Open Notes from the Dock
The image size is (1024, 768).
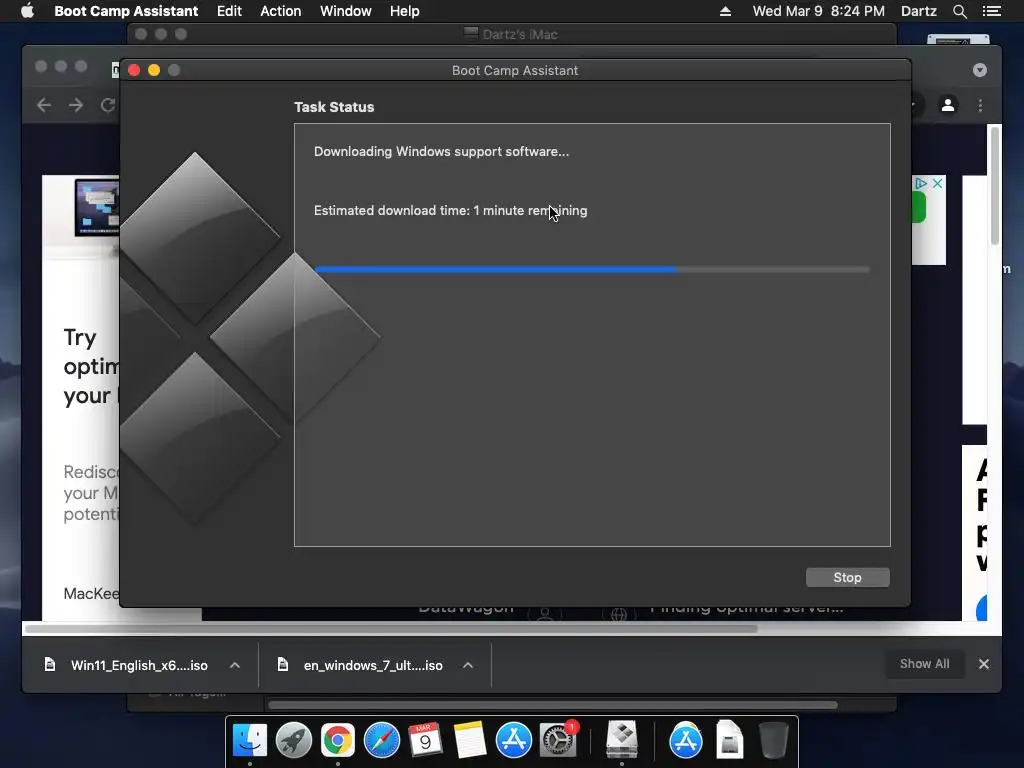tap(470, 741)
